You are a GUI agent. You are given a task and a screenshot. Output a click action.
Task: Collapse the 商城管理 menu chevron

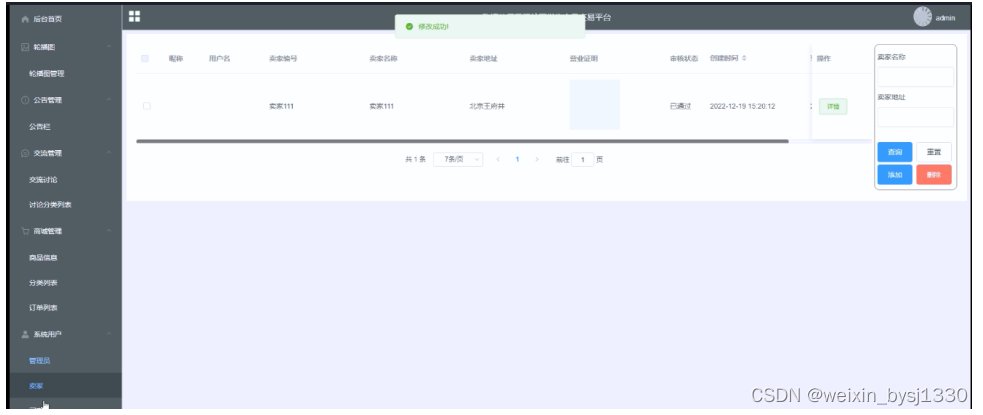(109, 231)
